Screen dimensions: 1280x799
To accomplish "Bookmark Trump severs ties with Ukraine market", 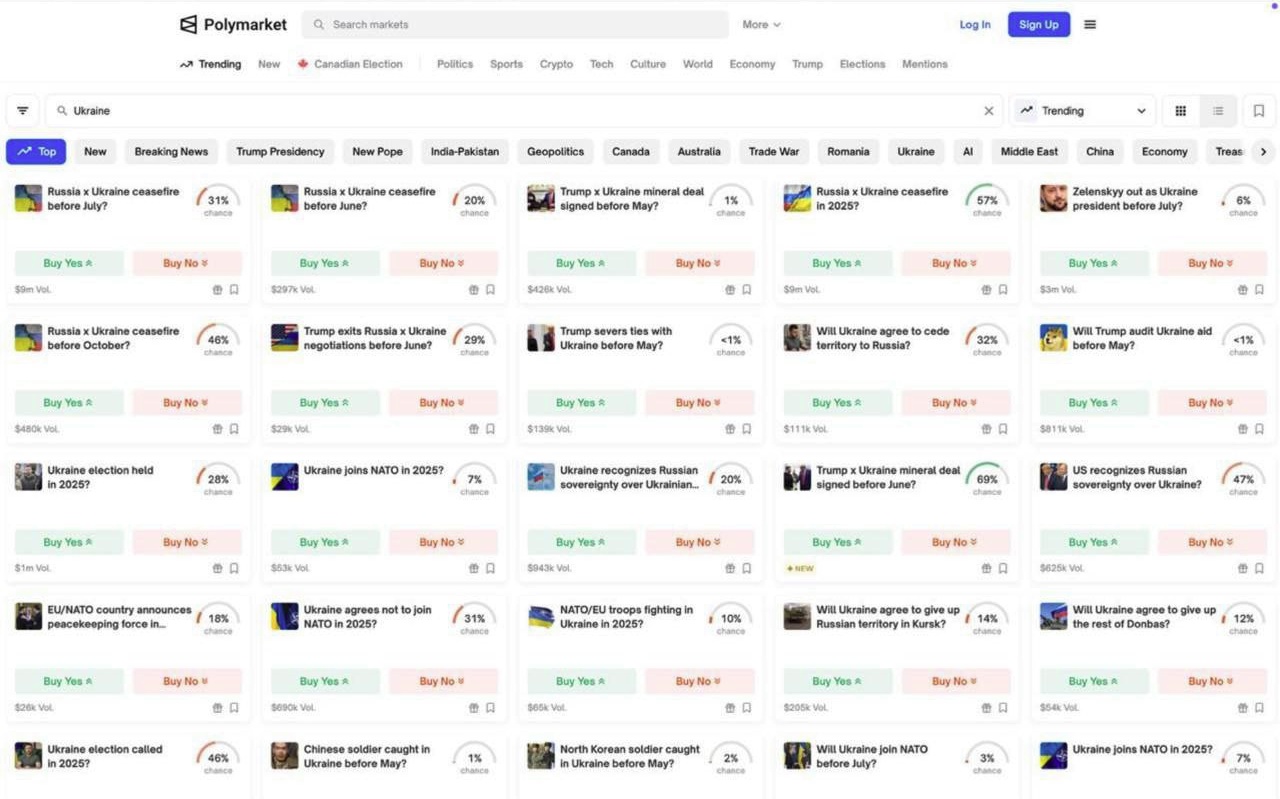I will (x=746, y=429).
